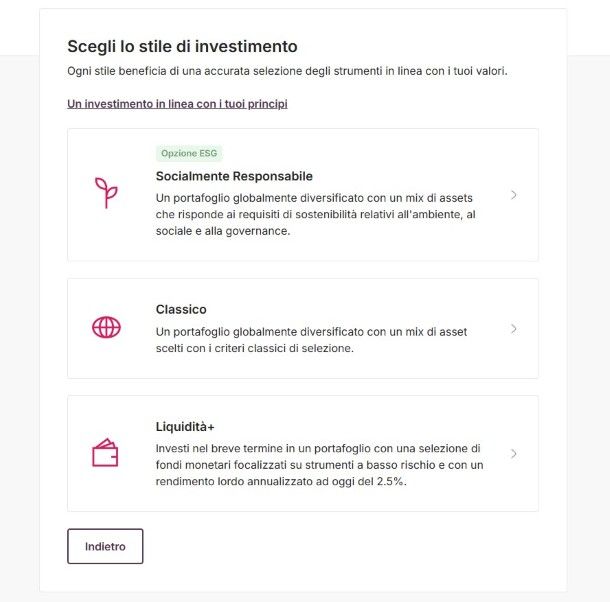Screen dimensions: 610x602
Task: Pick the 'Liquidità+' title
Action: click(185, 427)
